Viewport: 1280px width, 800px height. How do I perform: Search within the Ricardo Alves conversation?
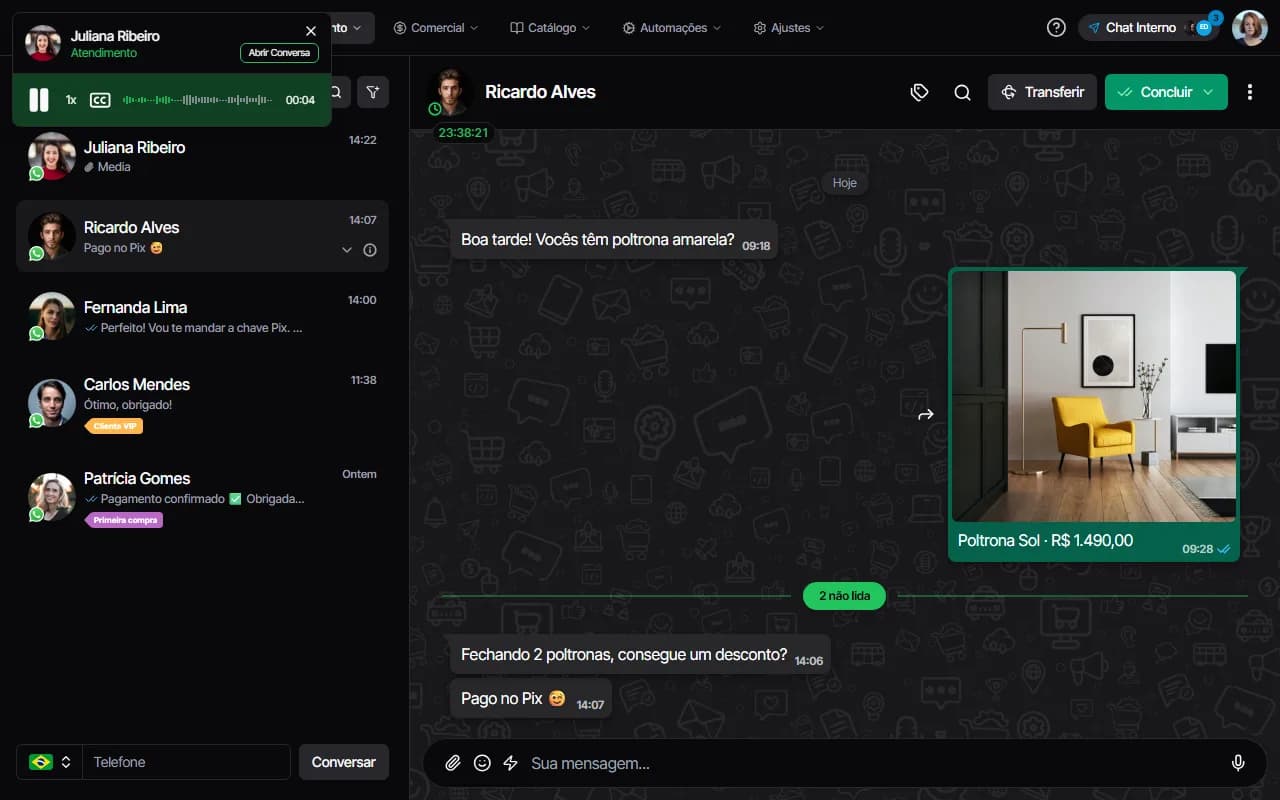962,92
